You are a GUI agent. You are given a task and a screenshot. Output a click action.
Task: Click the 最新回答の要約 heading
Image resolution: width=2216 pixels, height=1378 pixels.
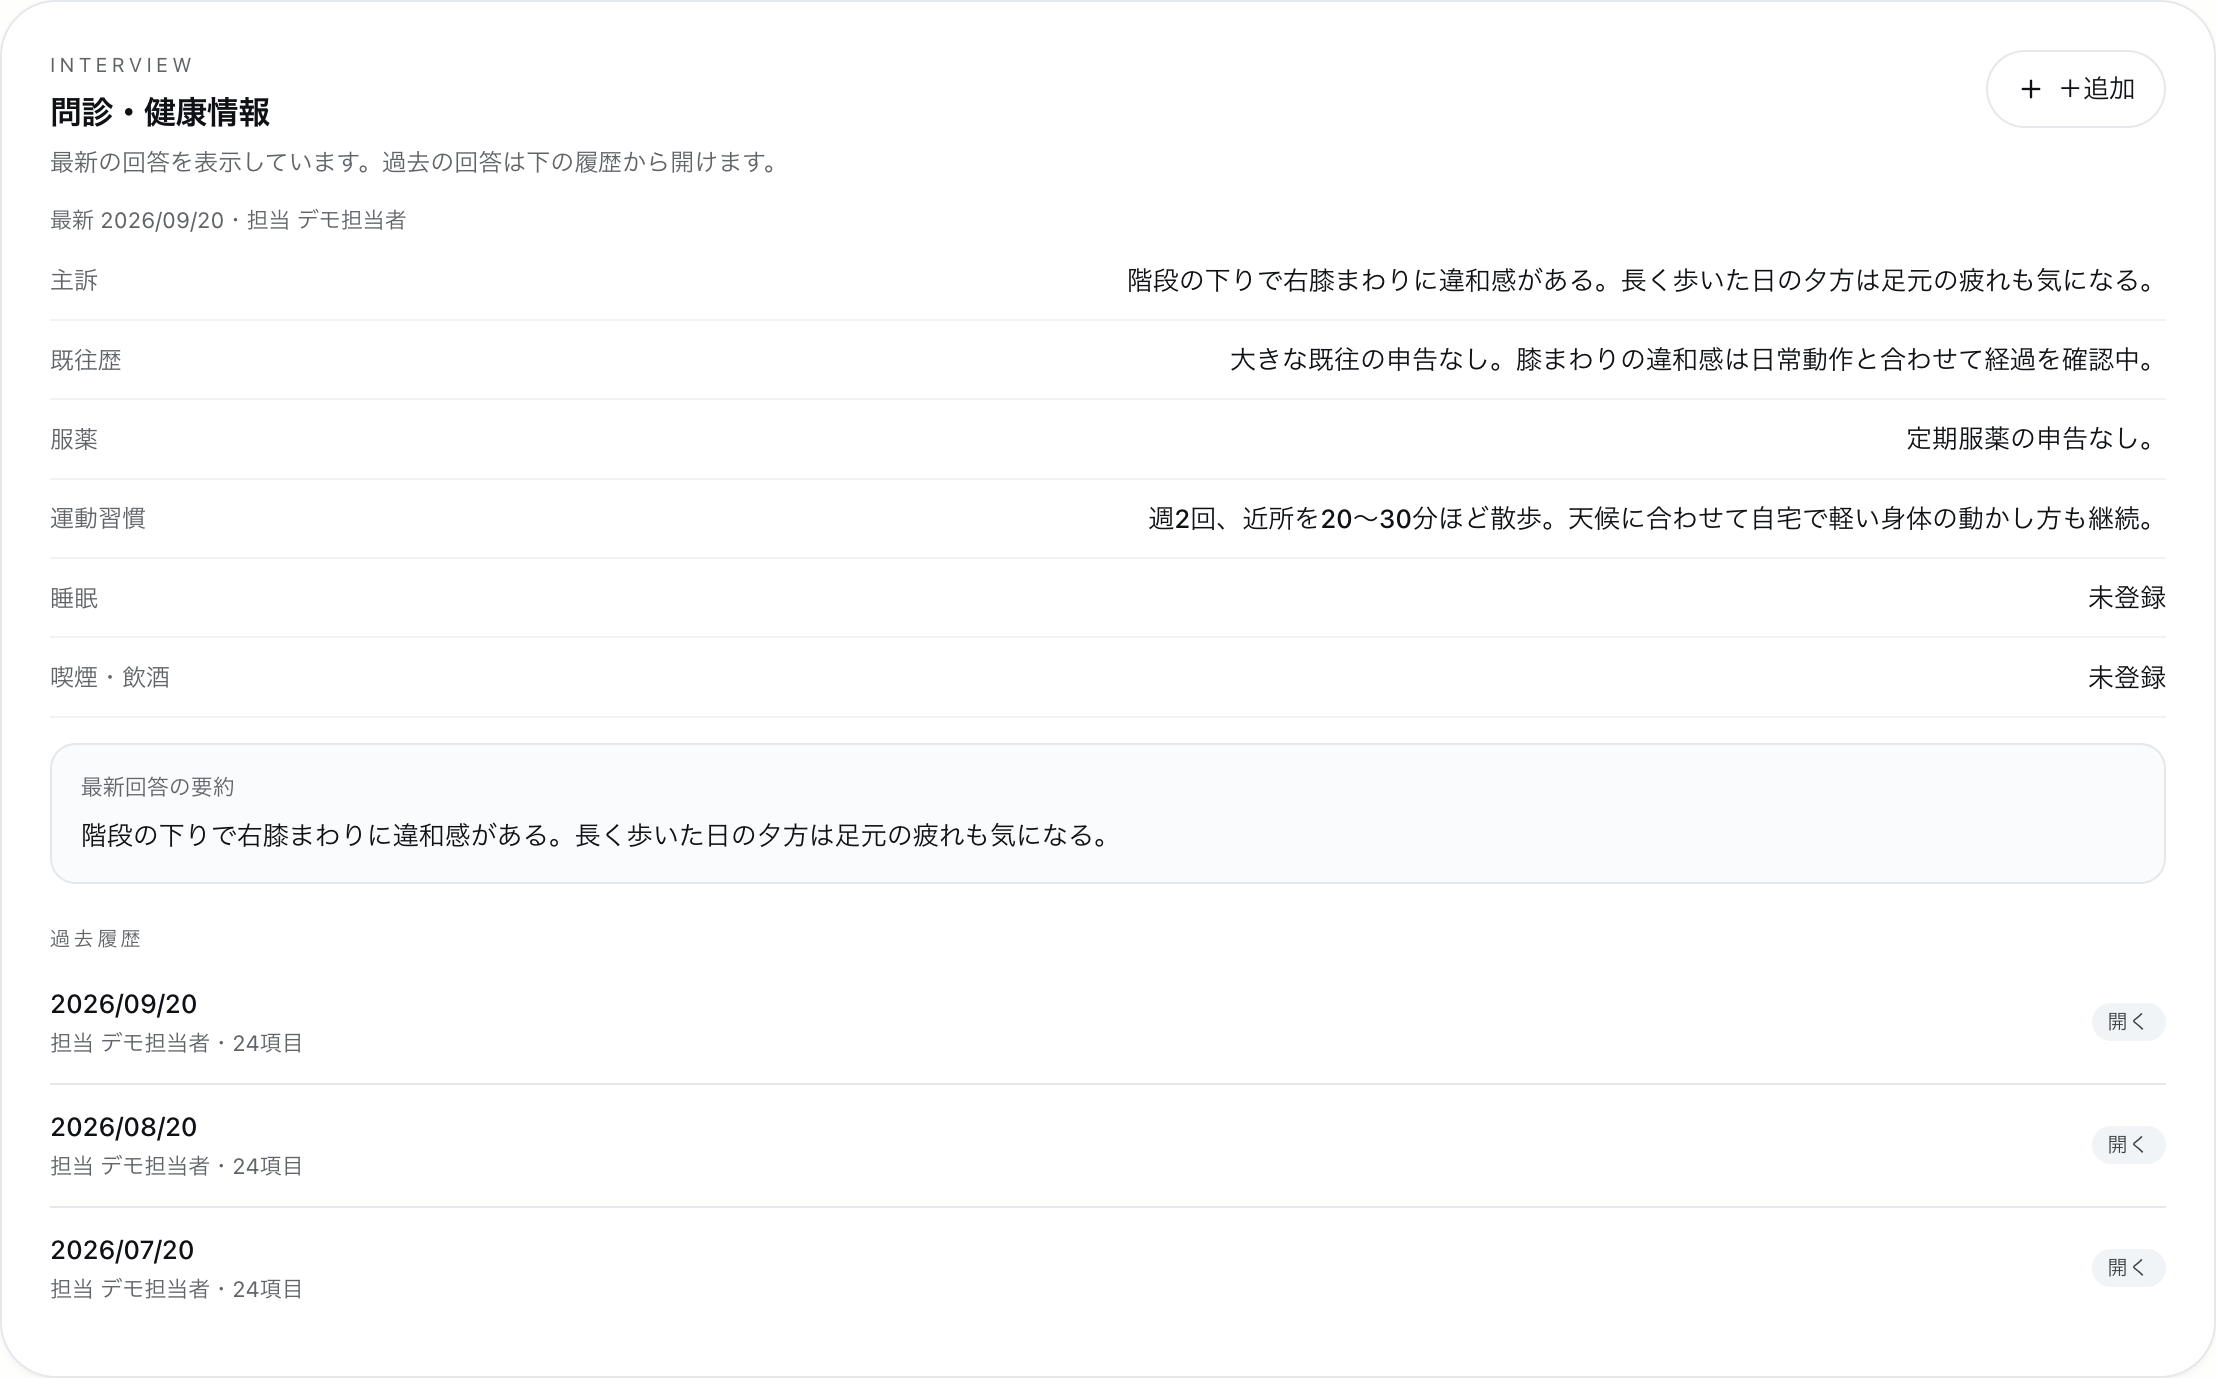157,787
